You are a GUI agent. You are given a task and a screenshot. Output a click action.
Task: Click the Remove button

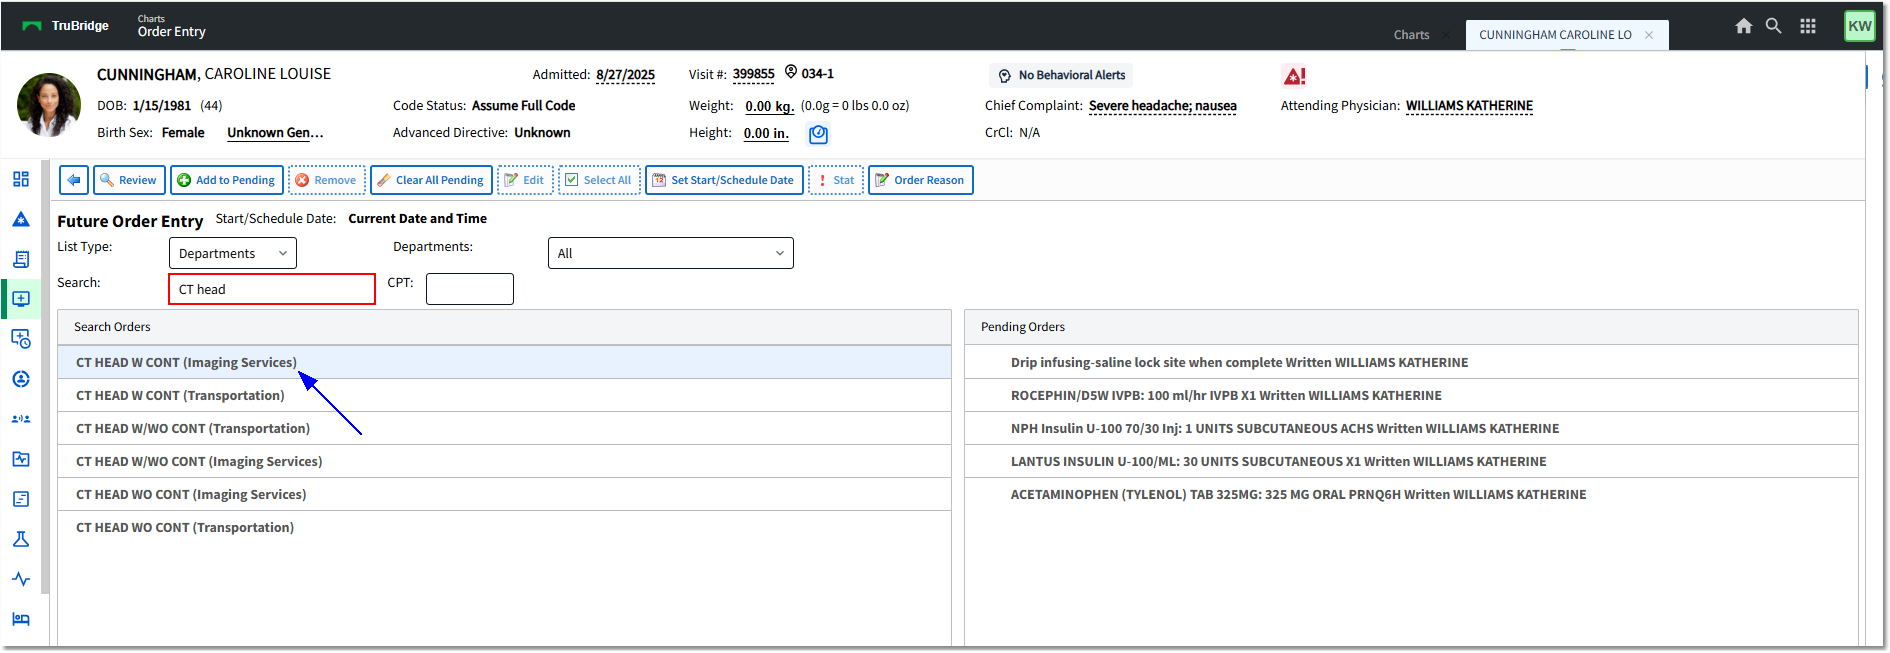tap(327, 180)
